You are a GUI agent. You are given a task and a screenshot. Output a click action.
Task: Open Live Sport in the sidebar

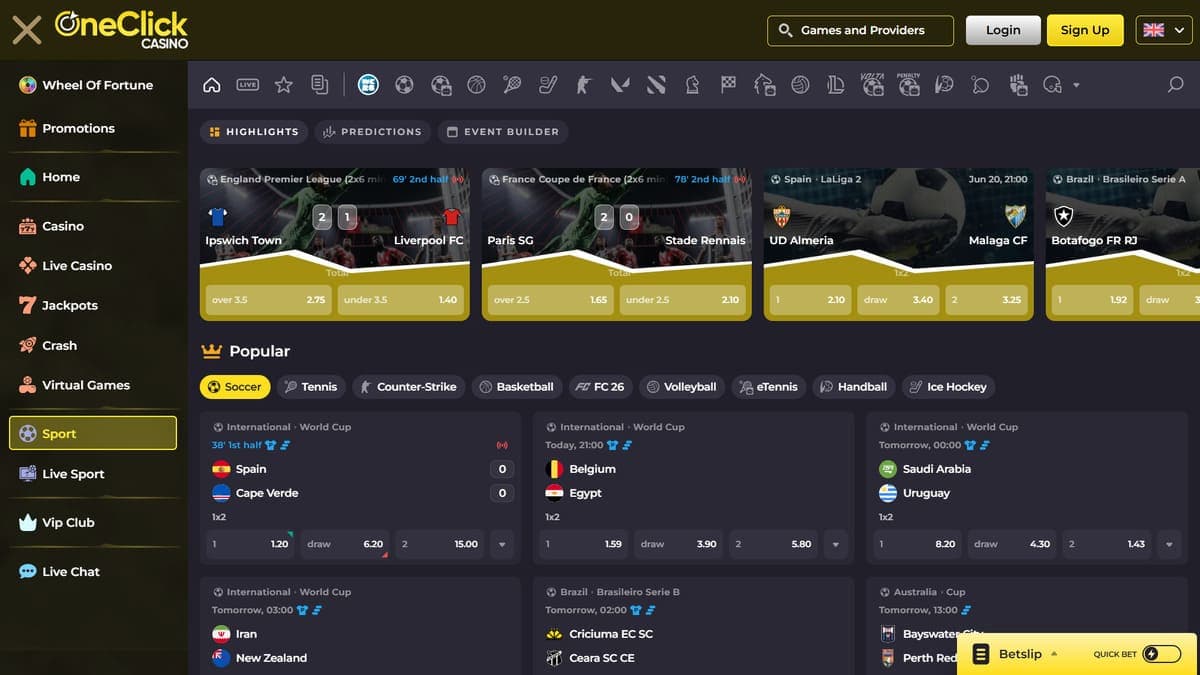(x=94, y=474)
